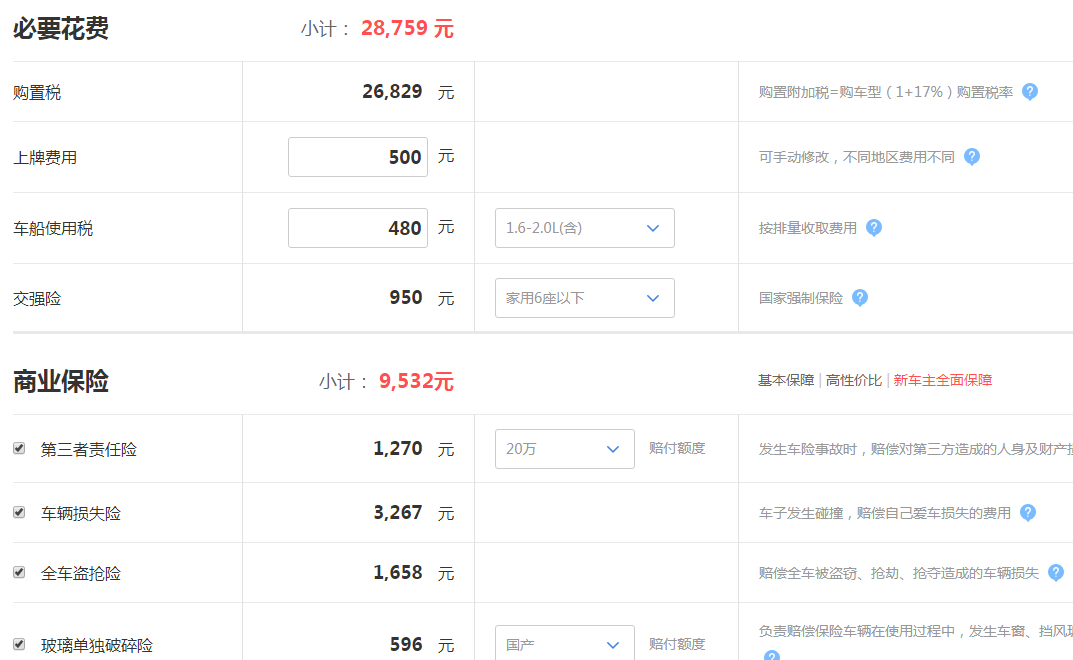The image size is (1073, 660).
Task: Open the 20万 coverage amount dropdown
Action: pos(565,449)
